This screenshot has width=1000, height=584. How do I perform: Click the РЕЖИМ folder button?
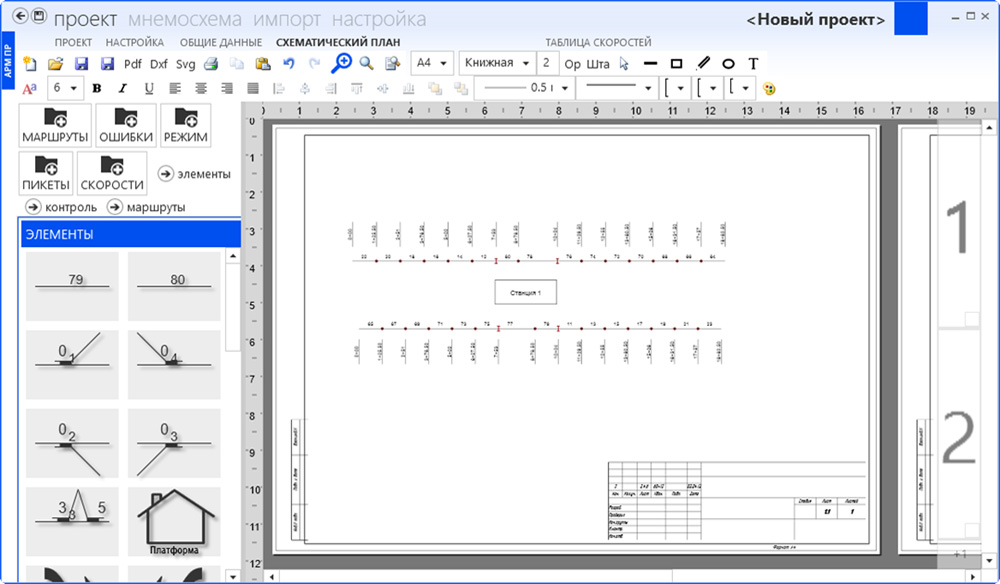[186, 126]
